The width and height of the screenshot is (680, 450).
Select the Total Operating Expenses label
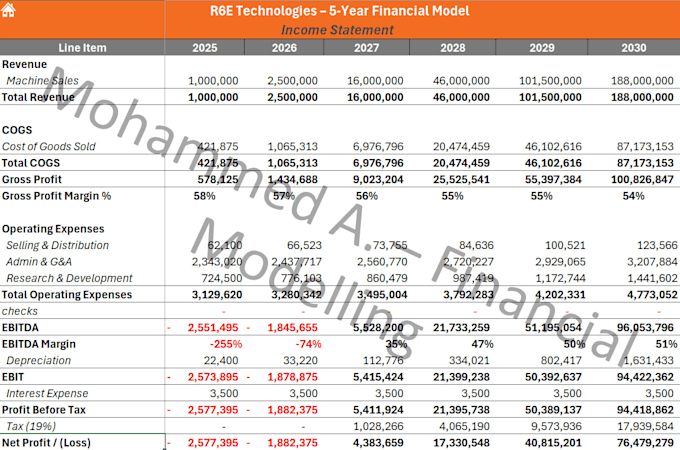pyautogui.click(x=67, y=295)
